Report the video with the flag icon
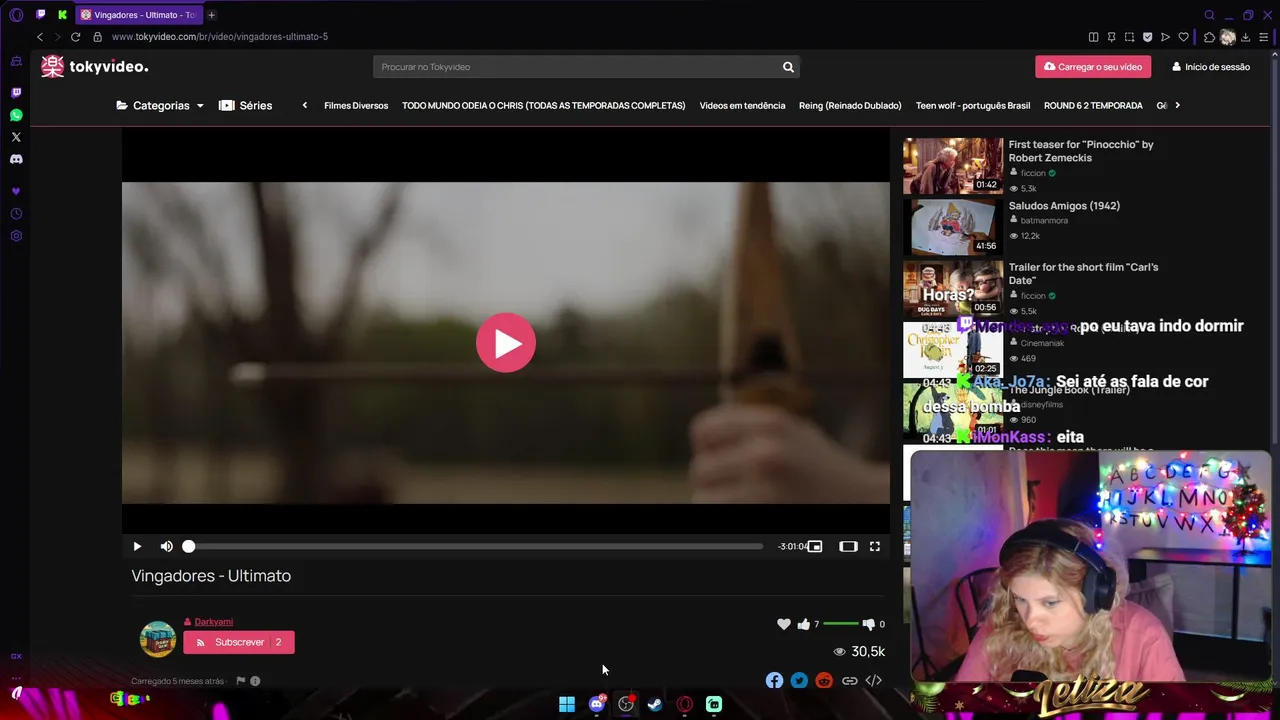 click(x=240, y=681)
